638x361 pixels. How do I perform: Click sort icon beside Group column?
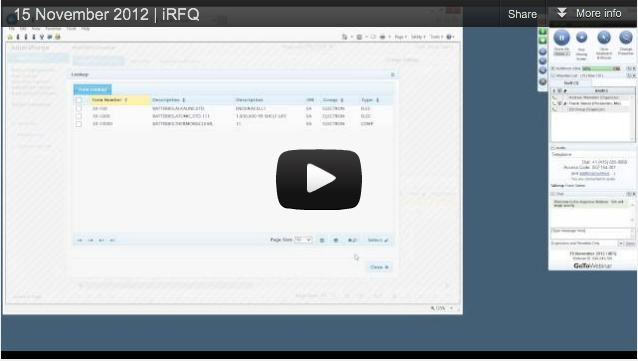pyautogui.click(x=342, y=100)
